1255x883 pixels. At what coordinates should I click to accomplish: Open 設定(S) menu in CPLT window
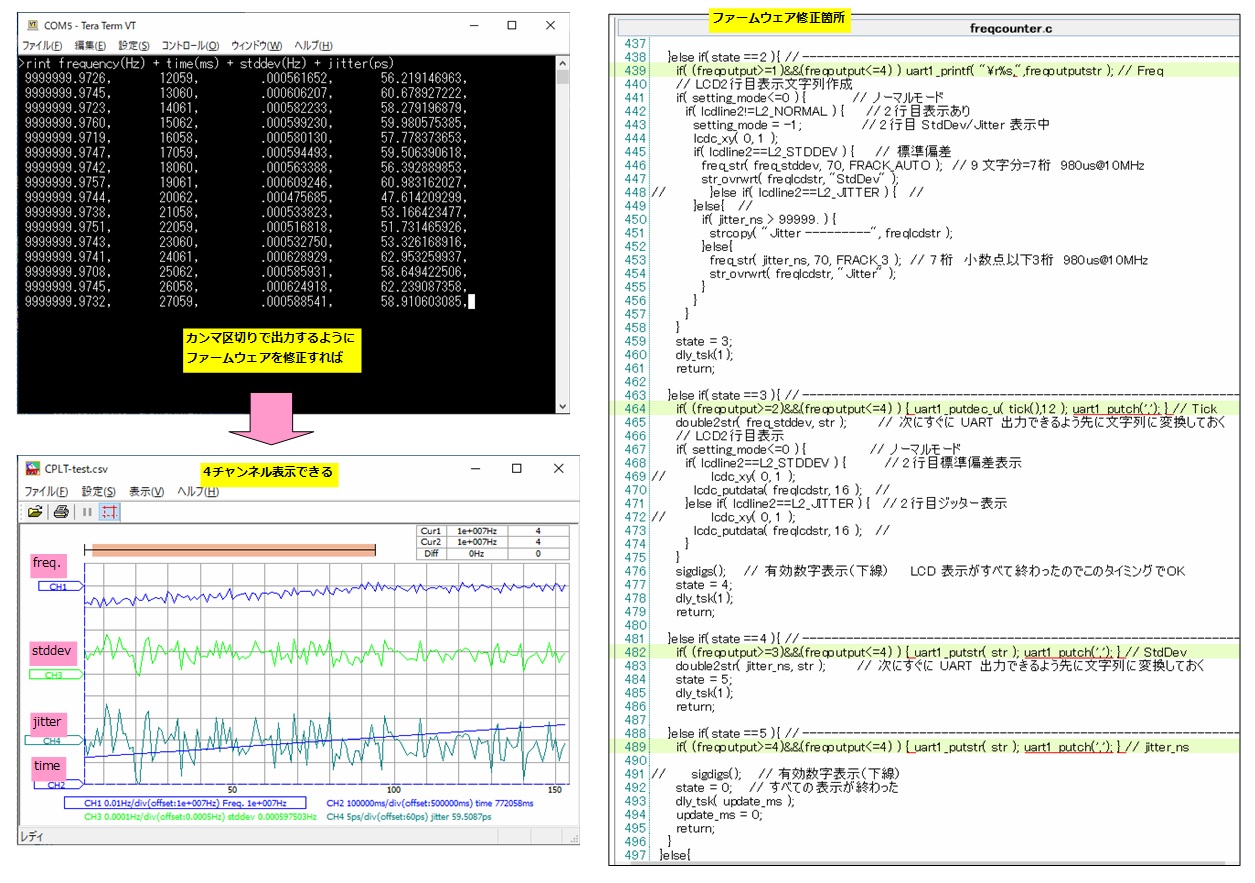click(x=99, y=491)
